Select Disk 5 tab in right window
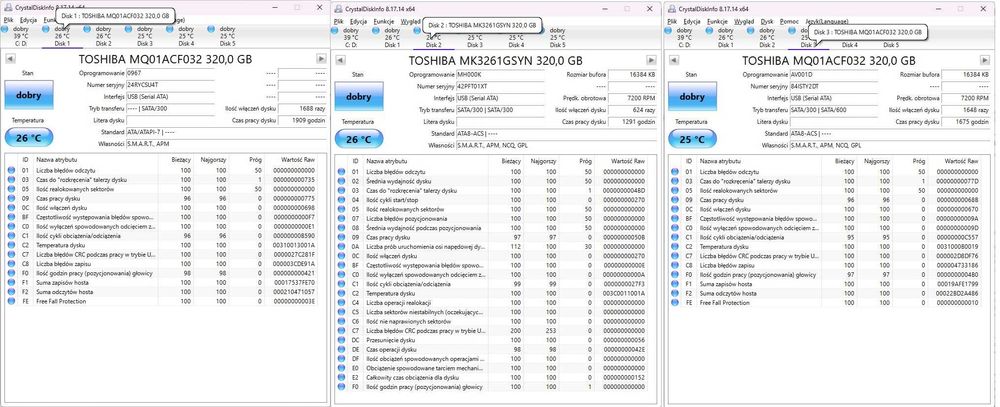The width and height of the screenshot is (1000, 407). 891,38
